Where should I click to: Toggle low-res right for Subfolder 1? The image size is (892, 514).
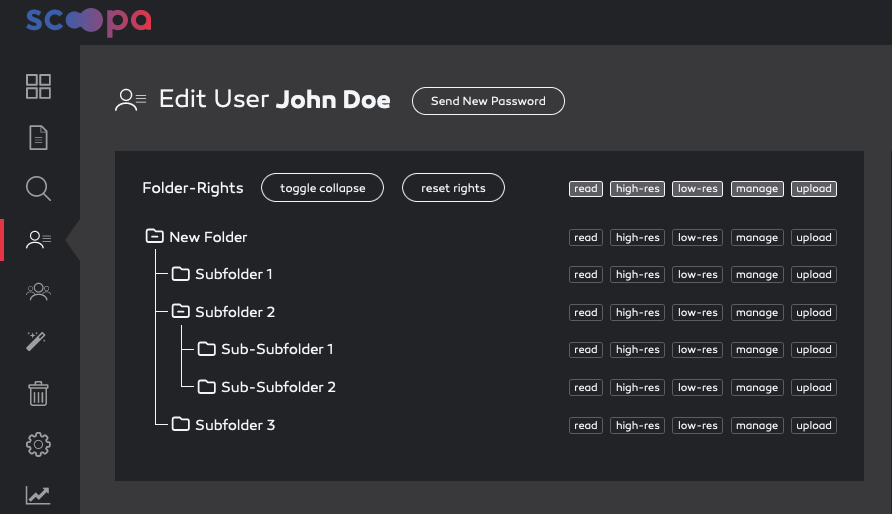(x=697, y=275)
